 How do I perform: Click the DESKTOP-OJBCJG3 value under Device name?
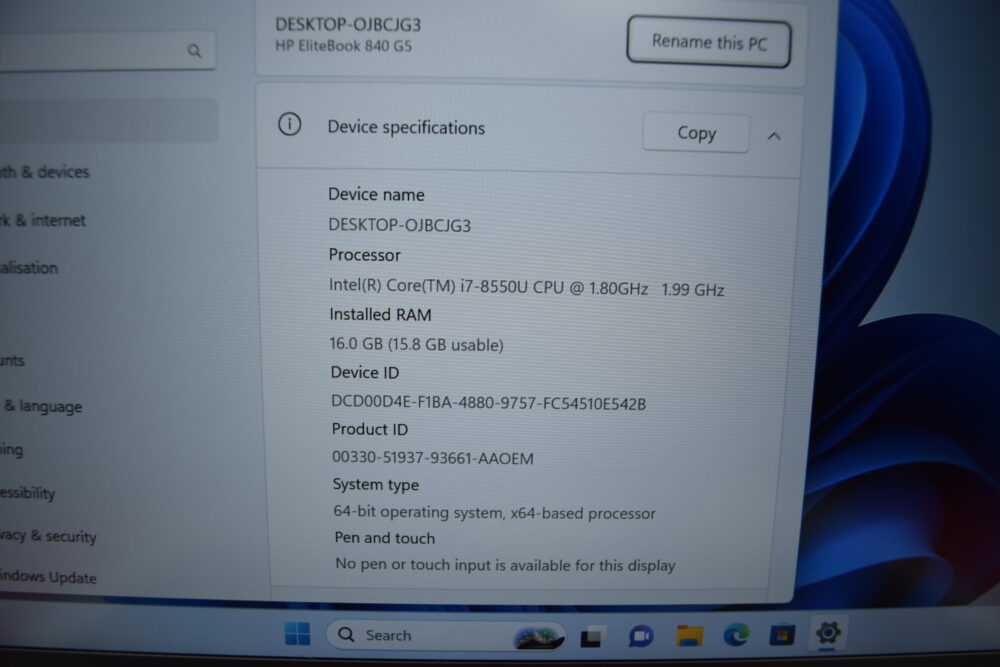point(399,225)
